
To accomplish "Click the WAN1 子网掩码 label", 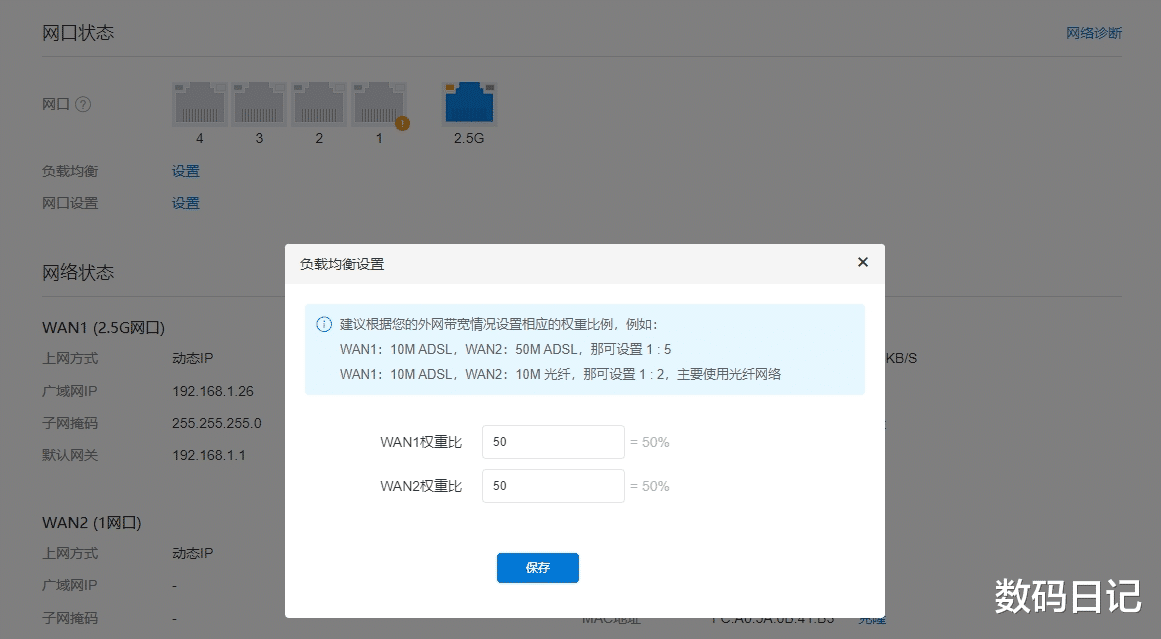I will tap(70, 424).
